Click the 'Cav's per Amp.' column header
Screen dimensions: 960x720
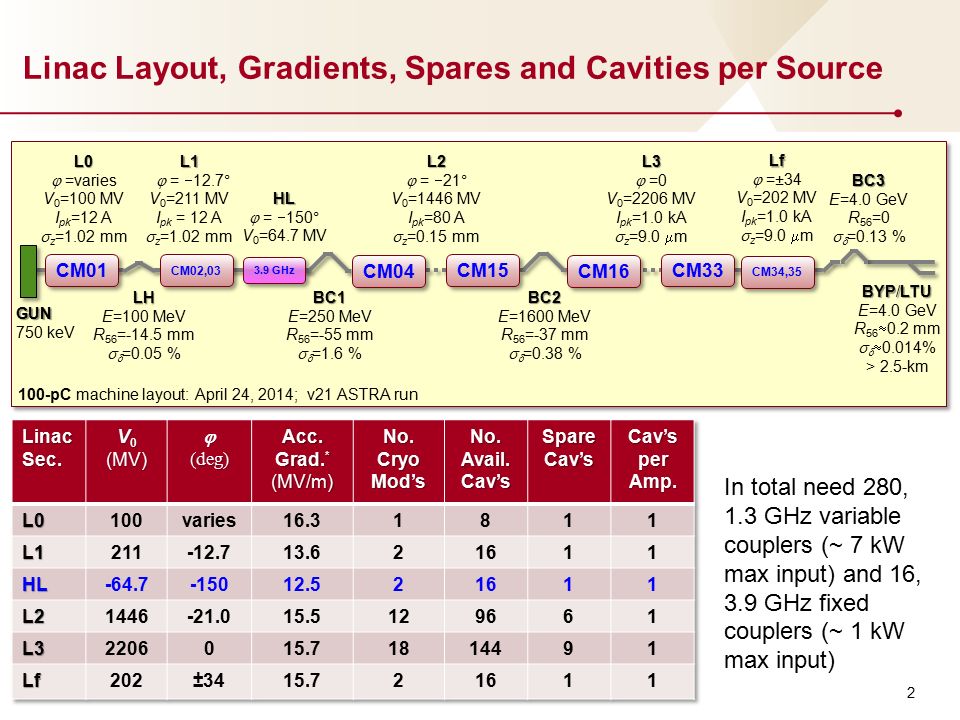pos(652,460)
